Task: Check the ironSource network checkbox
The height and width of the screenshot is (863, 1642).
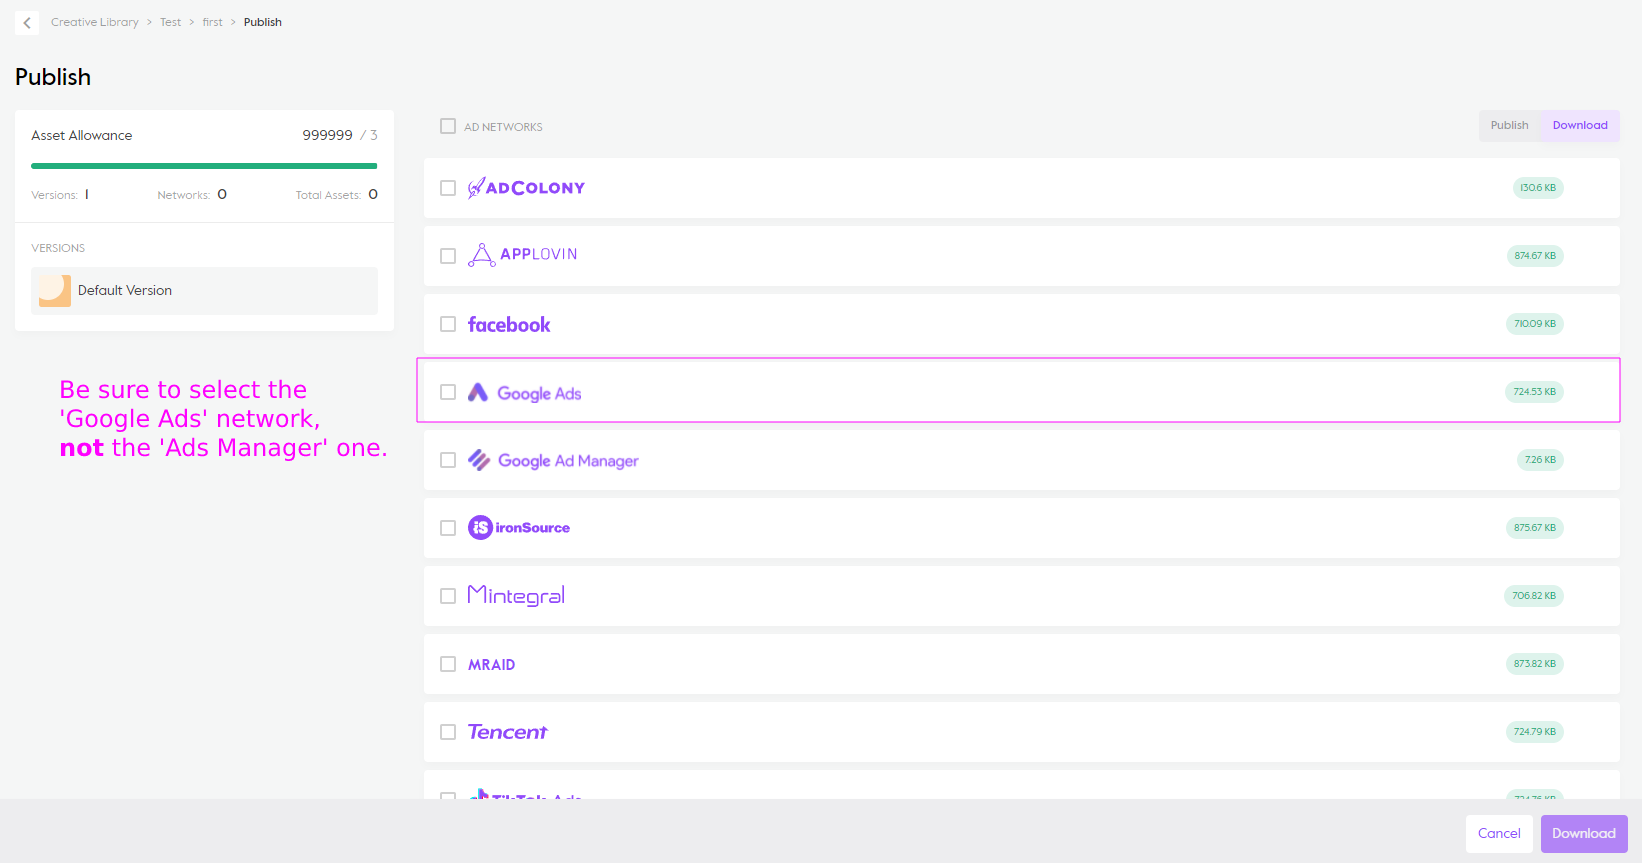Action: pos(448,528)
